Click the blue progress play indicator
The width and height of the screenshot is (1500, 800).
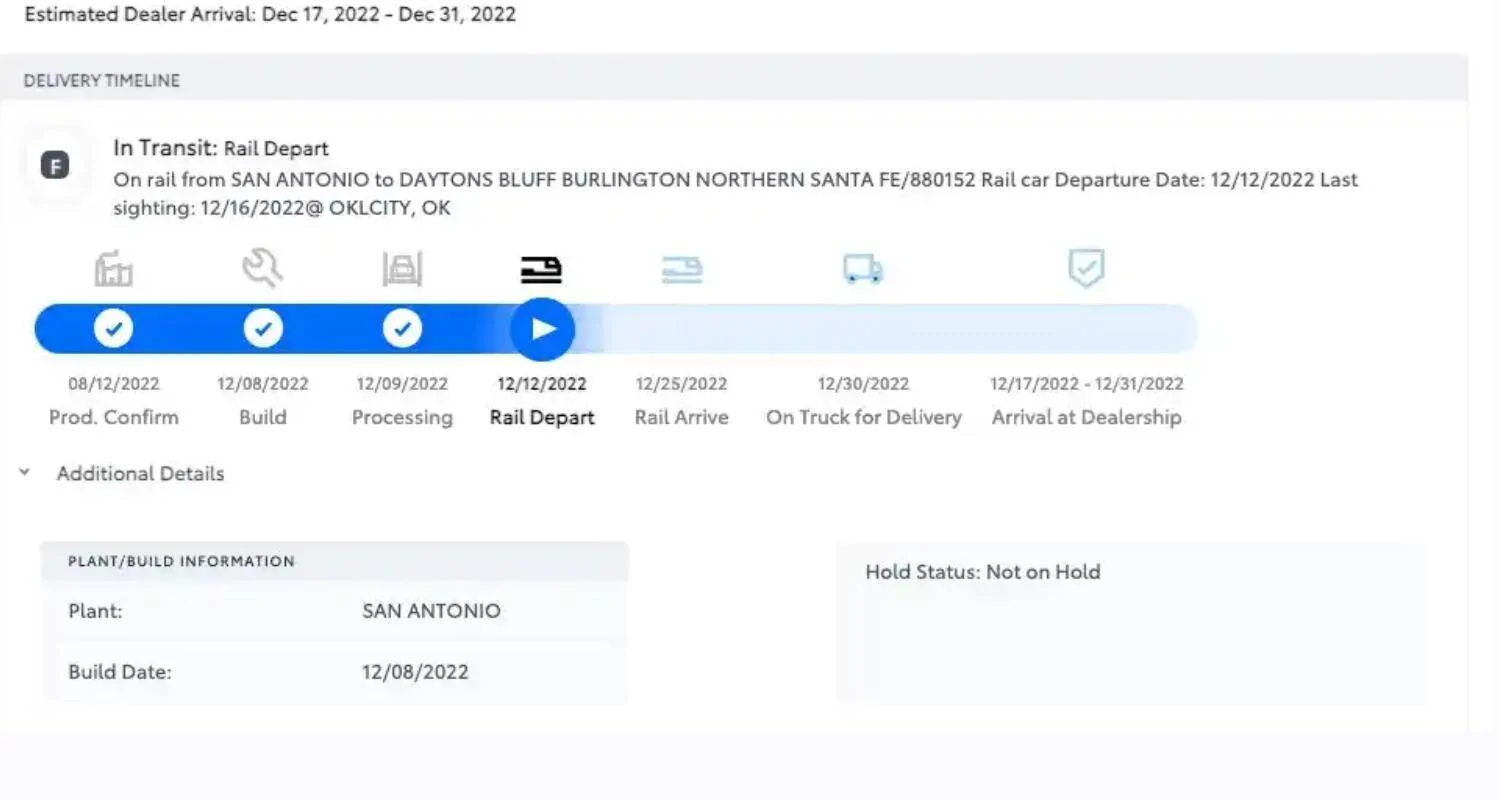(x=541, y=328)
